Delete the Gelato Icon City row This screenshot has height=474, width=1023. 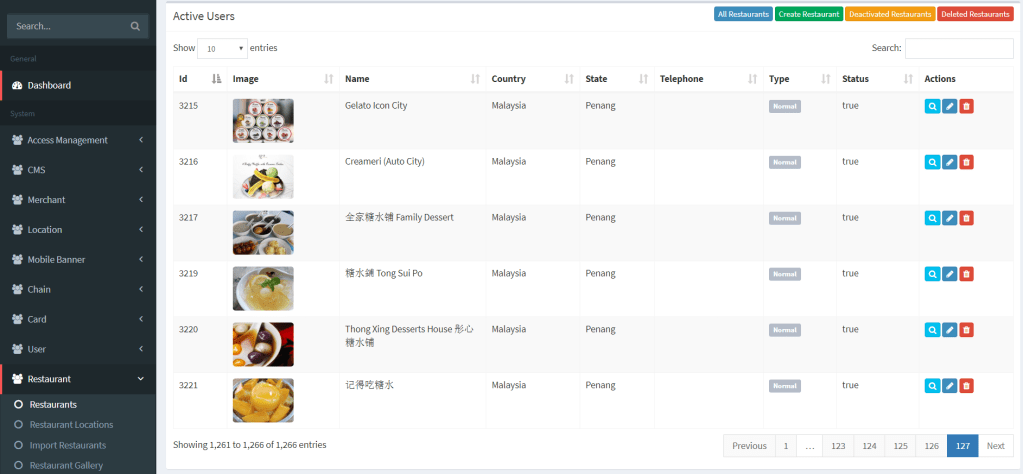coord(966,107)
